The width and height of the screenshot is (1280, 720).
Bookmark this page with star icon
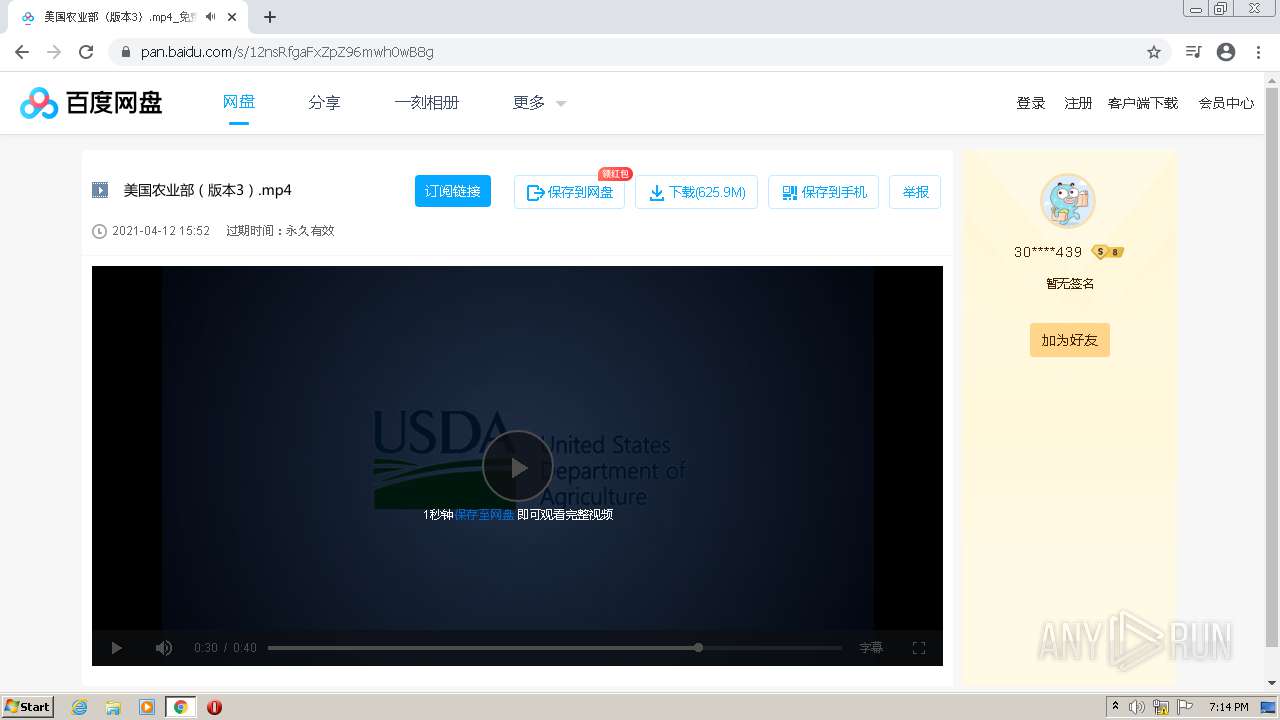click(1154, 52)
